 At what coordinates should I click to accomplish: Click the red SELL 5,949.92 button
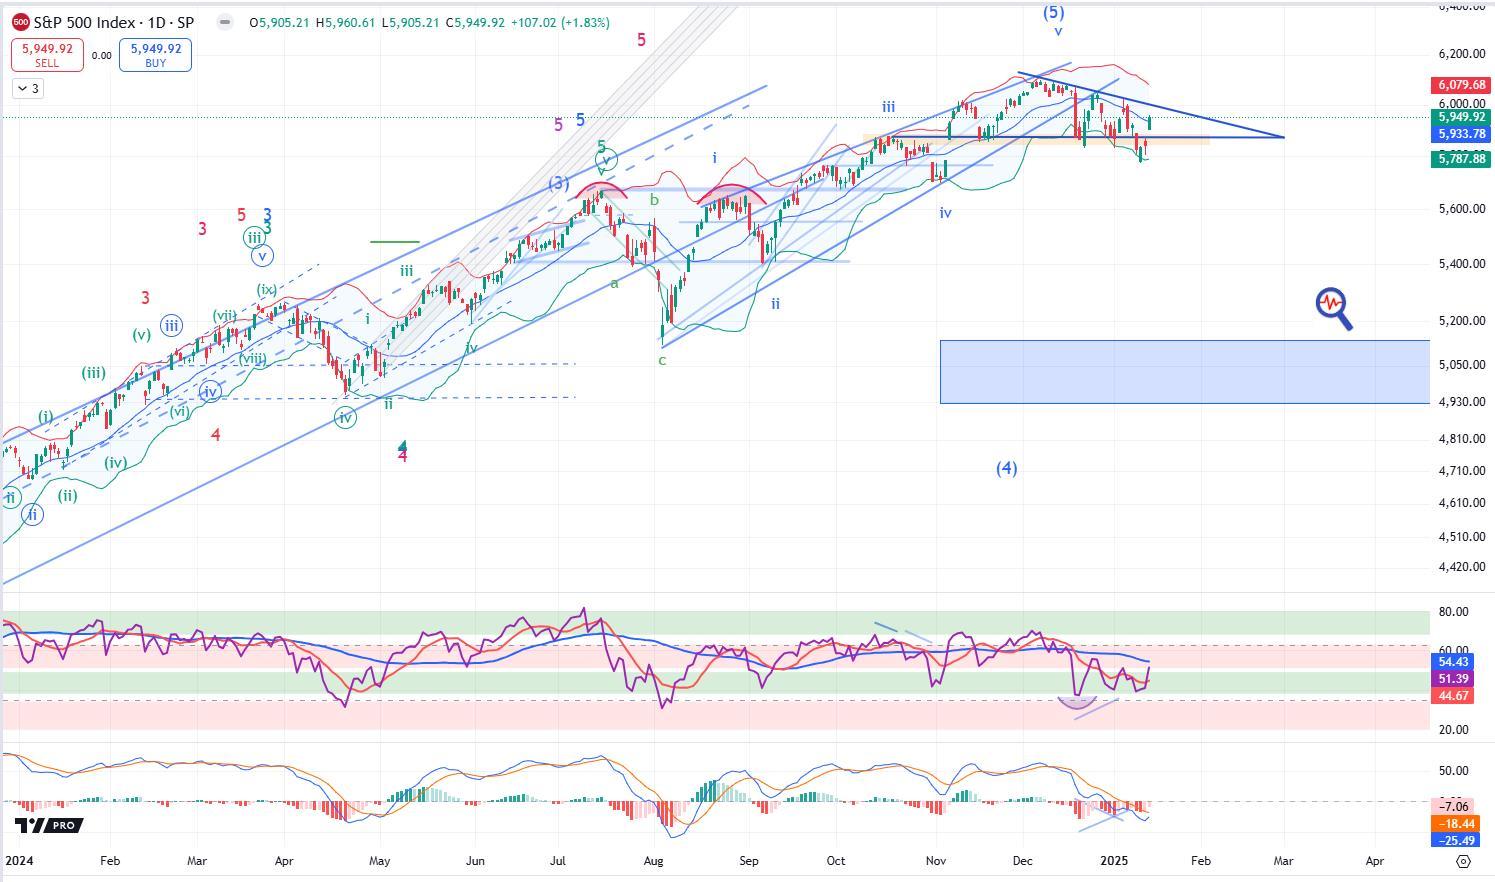pyautogui.click(x=47, y=55)
